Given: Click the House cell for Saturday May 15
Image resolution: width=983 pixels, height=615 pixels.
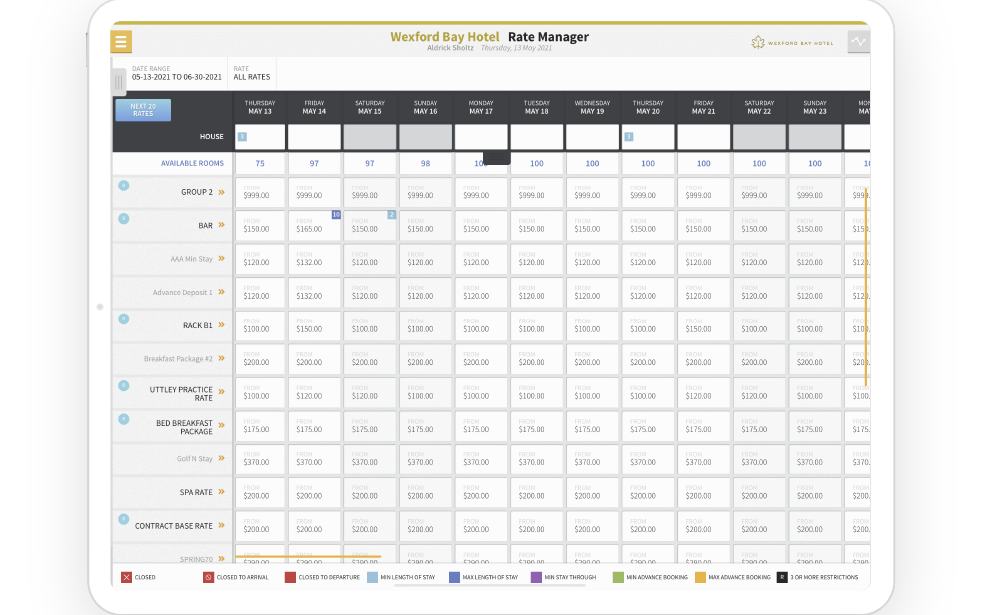Looking at the screenshot, I should click(x=370, y=137).
